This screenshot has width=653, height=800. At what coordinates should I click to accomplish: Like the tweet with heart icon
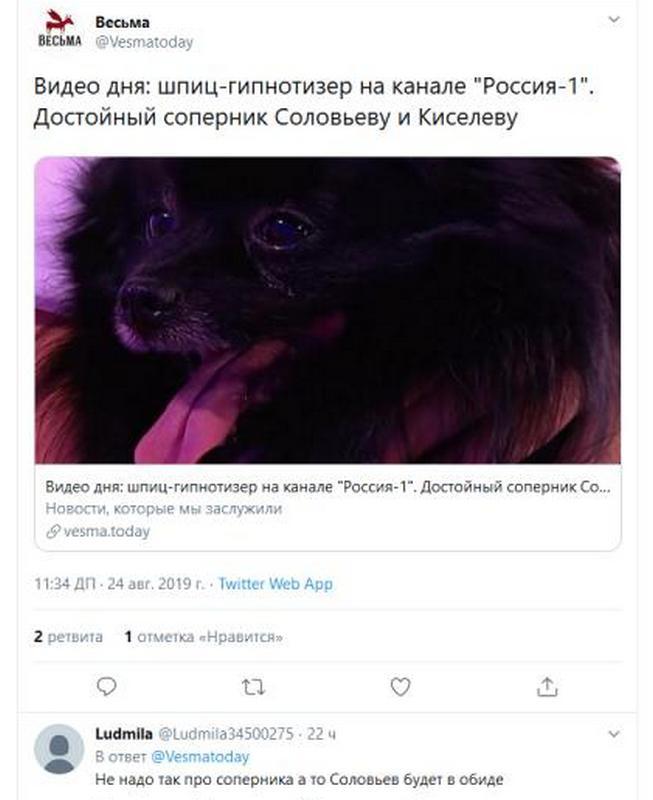coord(400,687)
